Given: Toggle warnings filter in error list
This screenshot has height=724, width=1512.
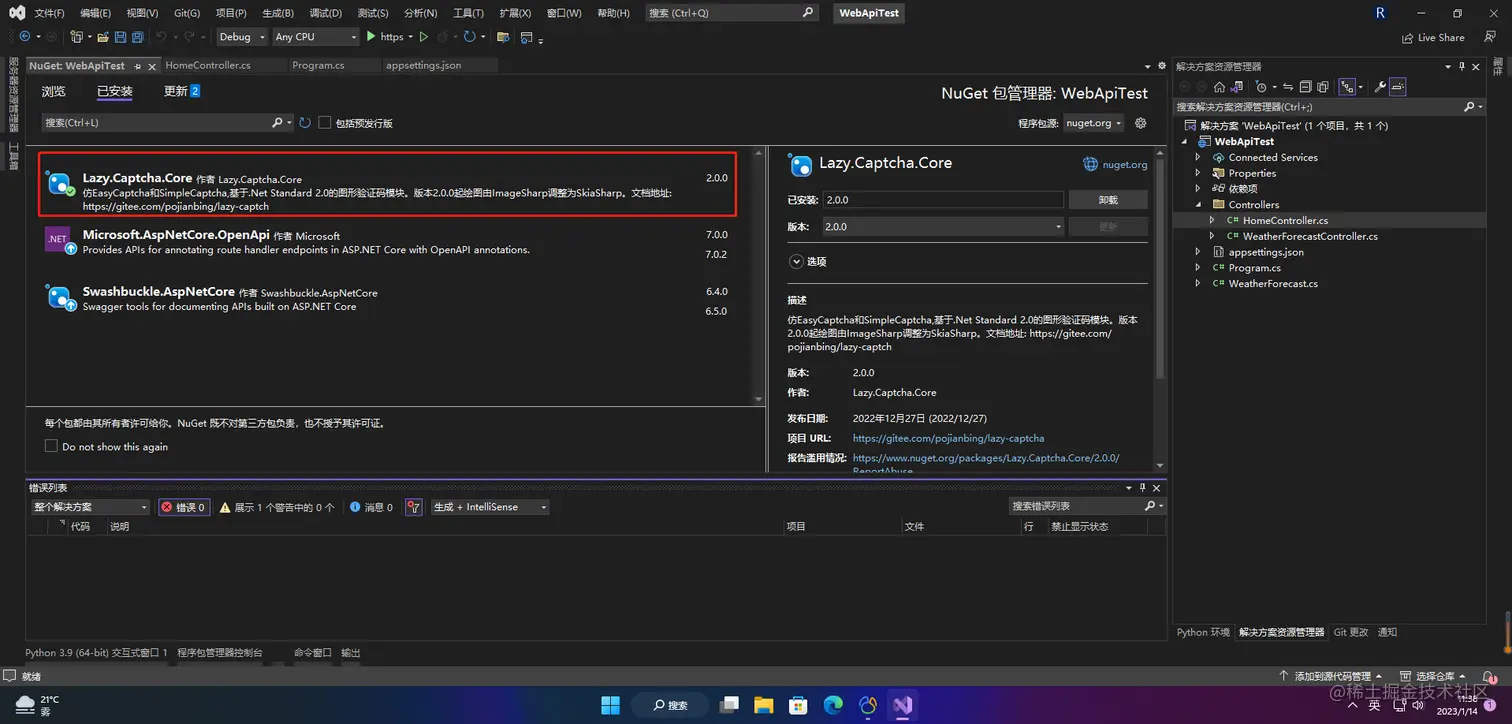Looking at the screenshot, I should [x=277, y=507].
